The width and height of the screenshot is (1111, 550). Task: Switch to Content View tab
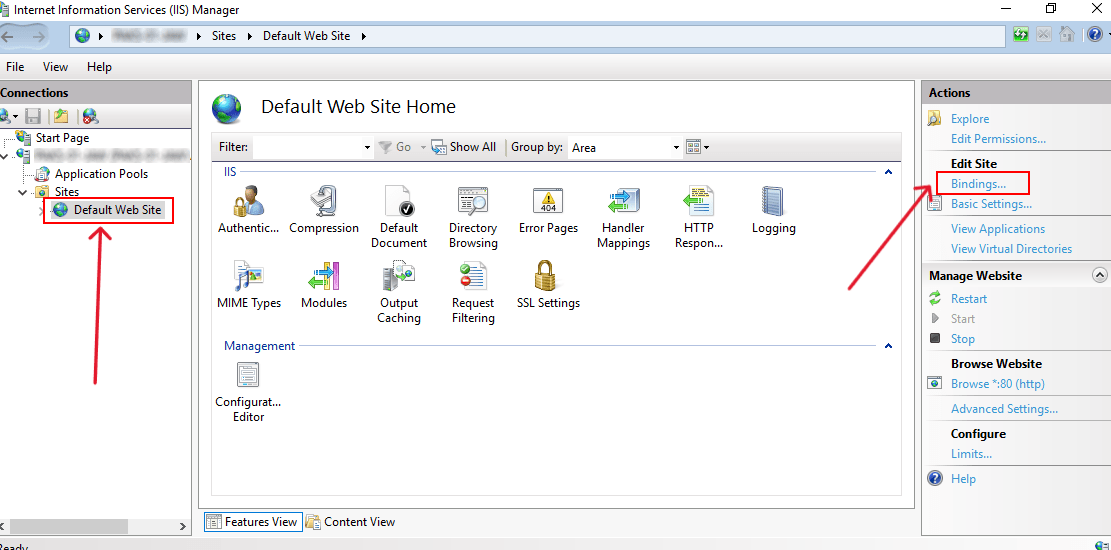pyautogui.click(x=351, y=522)
